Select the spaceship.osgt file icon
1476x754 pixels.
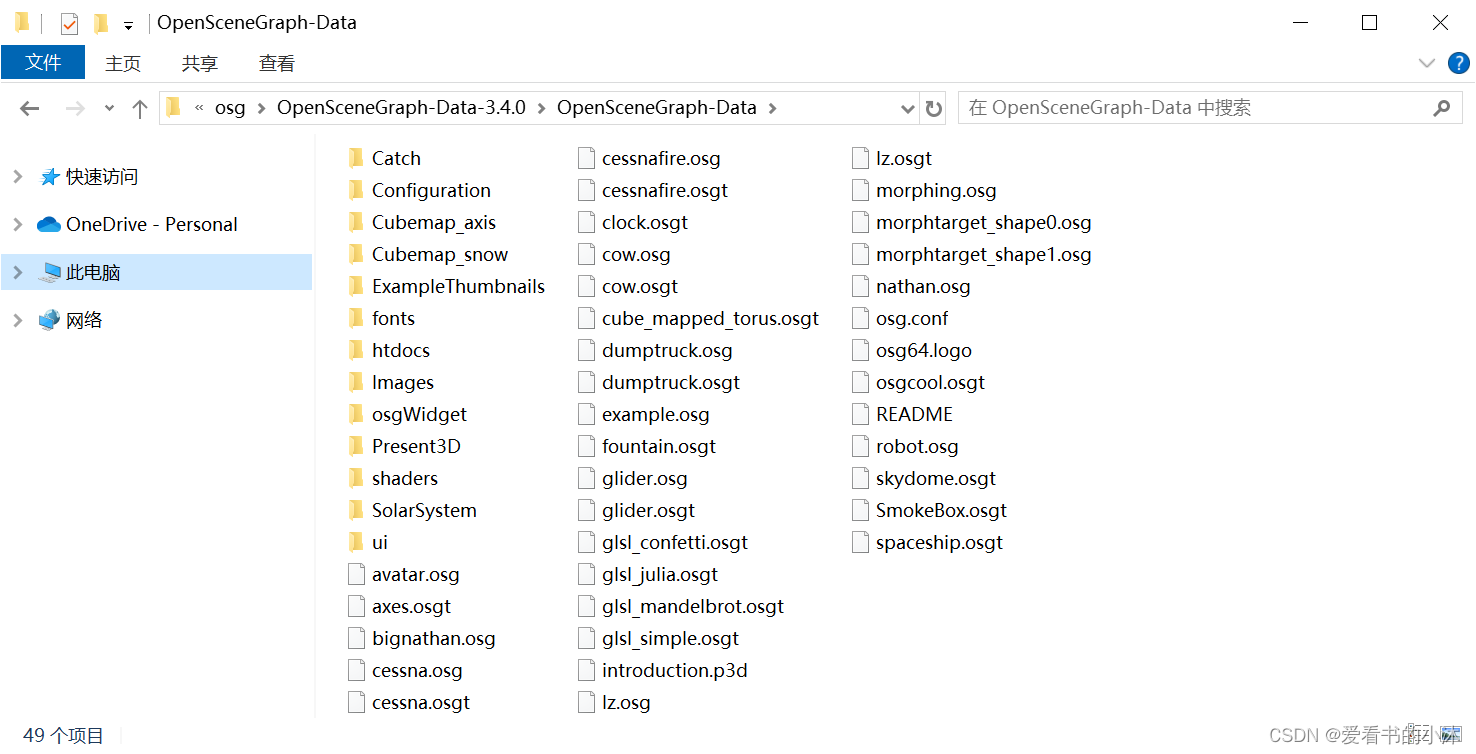click(860, 542)
